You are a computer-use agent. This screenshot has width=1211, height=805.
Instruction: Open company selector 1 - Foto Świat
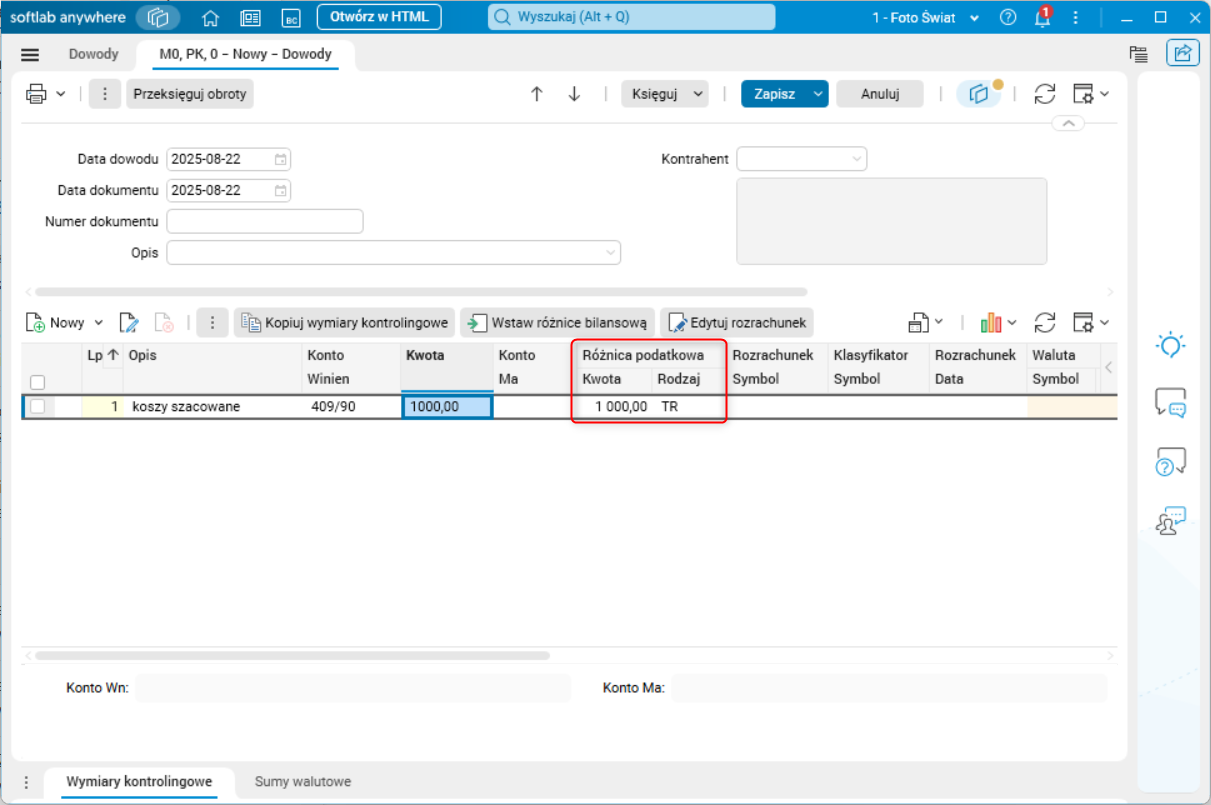pos(925,18)
